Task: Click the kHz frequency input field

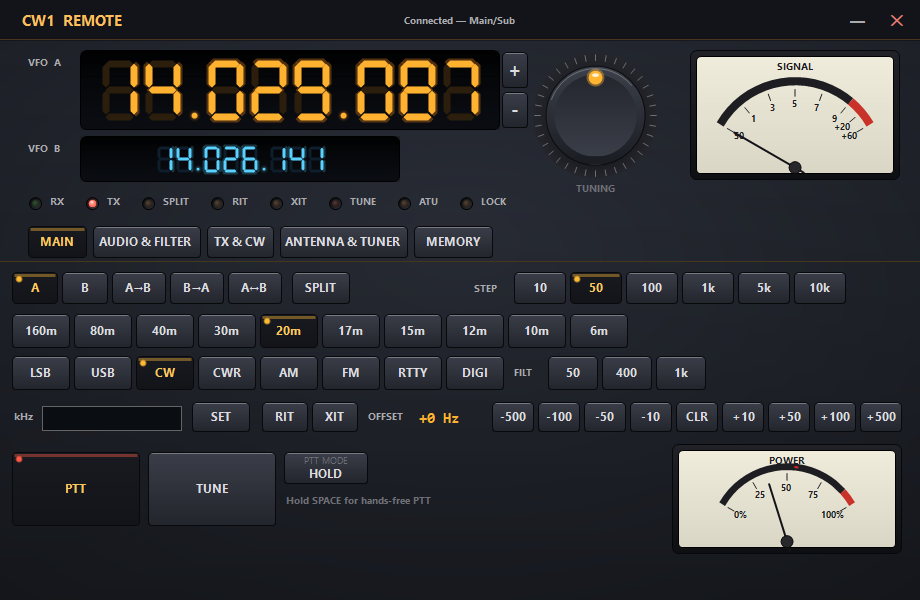Action: click(112, 418)
